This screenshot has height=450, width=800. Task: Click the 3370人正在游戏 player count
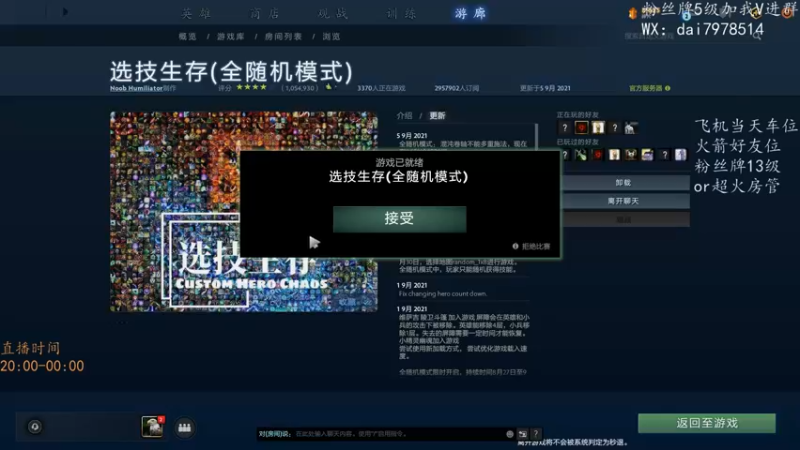click(381, 88)
